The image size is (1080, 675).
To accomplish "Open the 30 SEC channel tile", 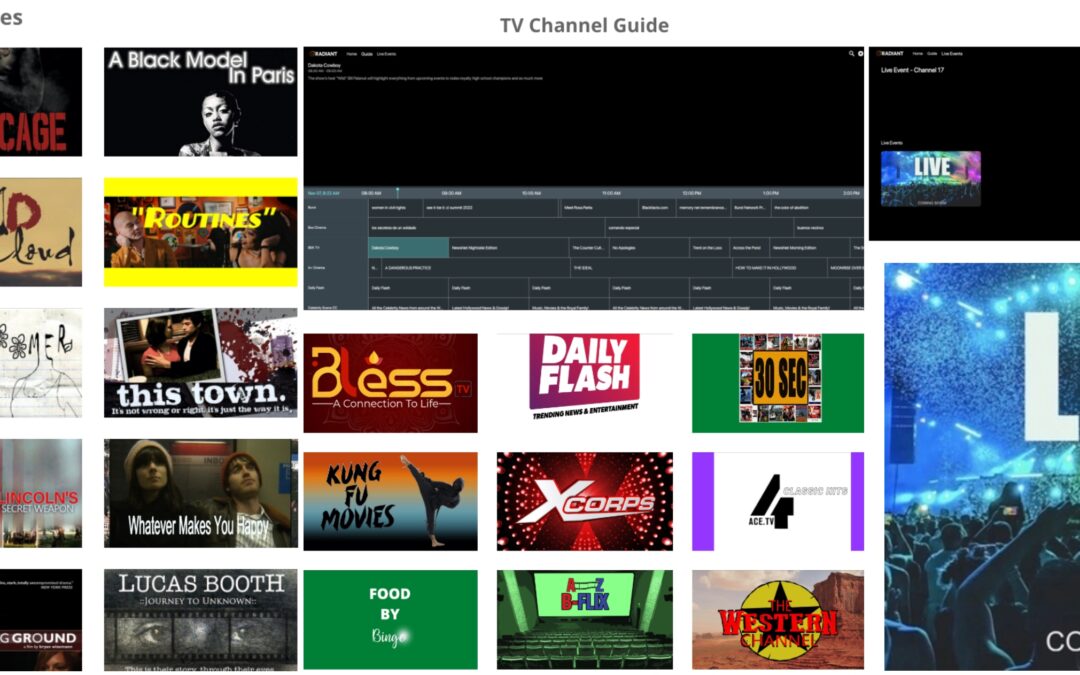I will 778,383.
